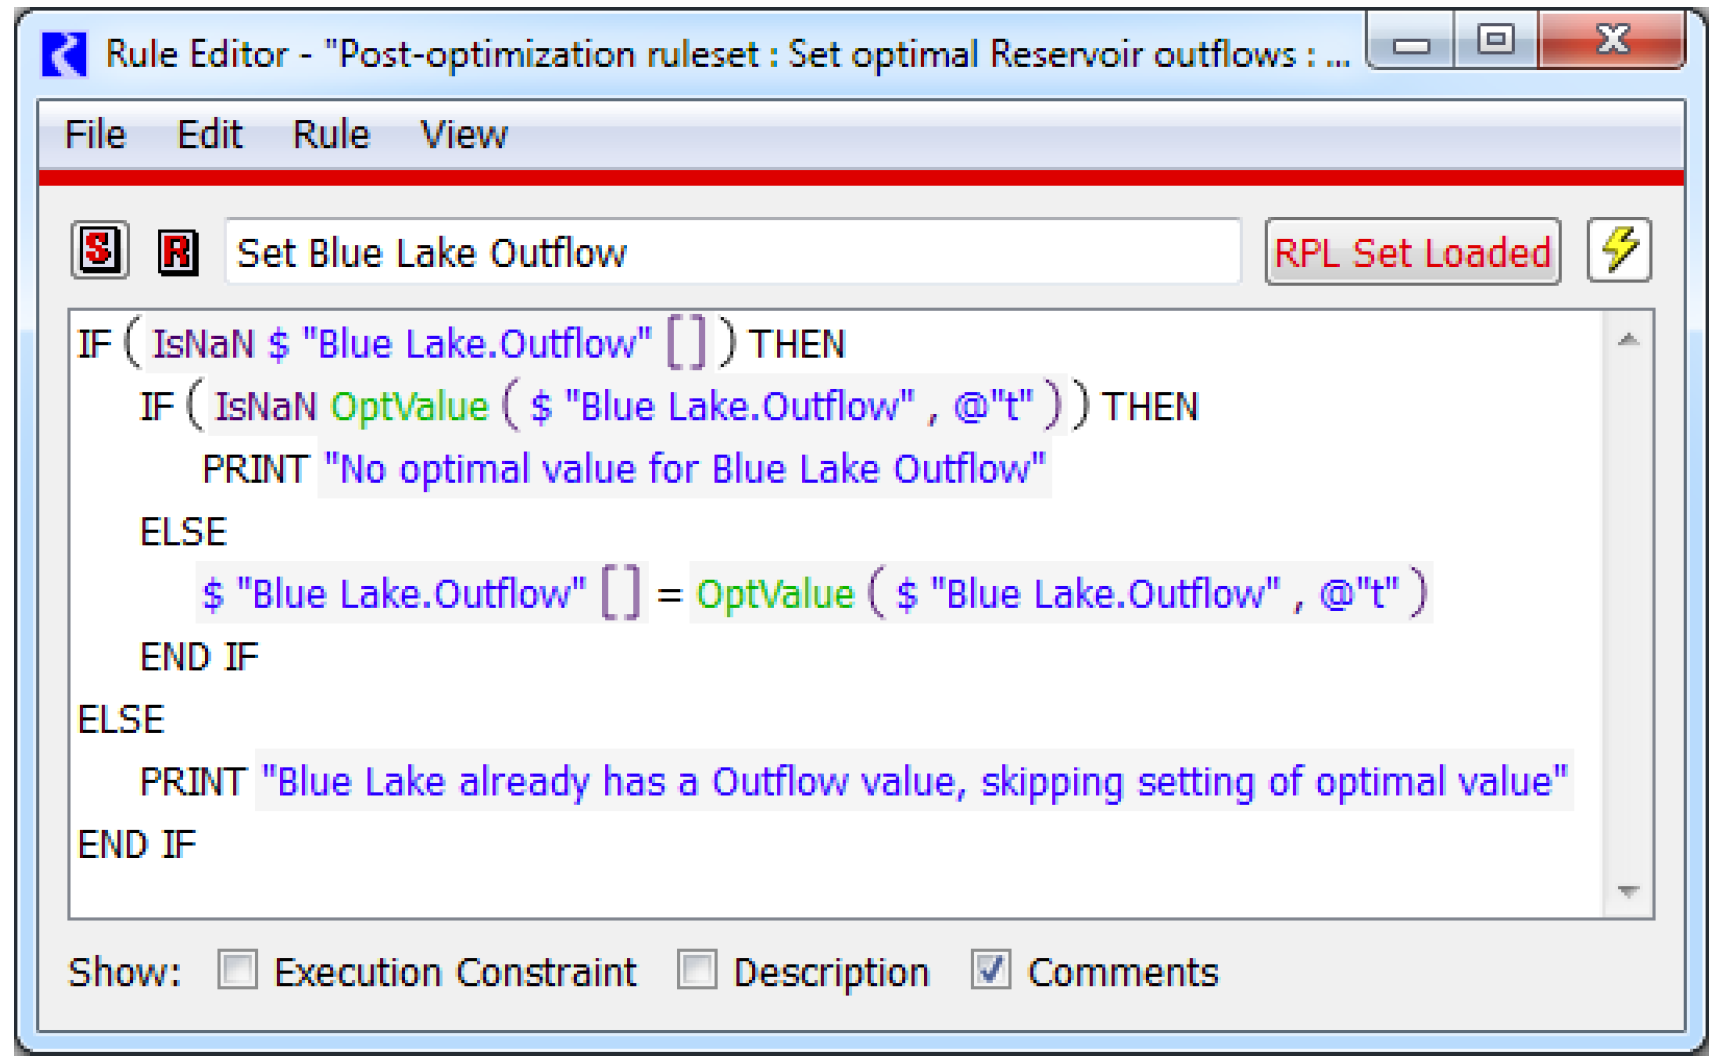Click the red S ruleset icon

pyautogui.click(x=99, y=250)
